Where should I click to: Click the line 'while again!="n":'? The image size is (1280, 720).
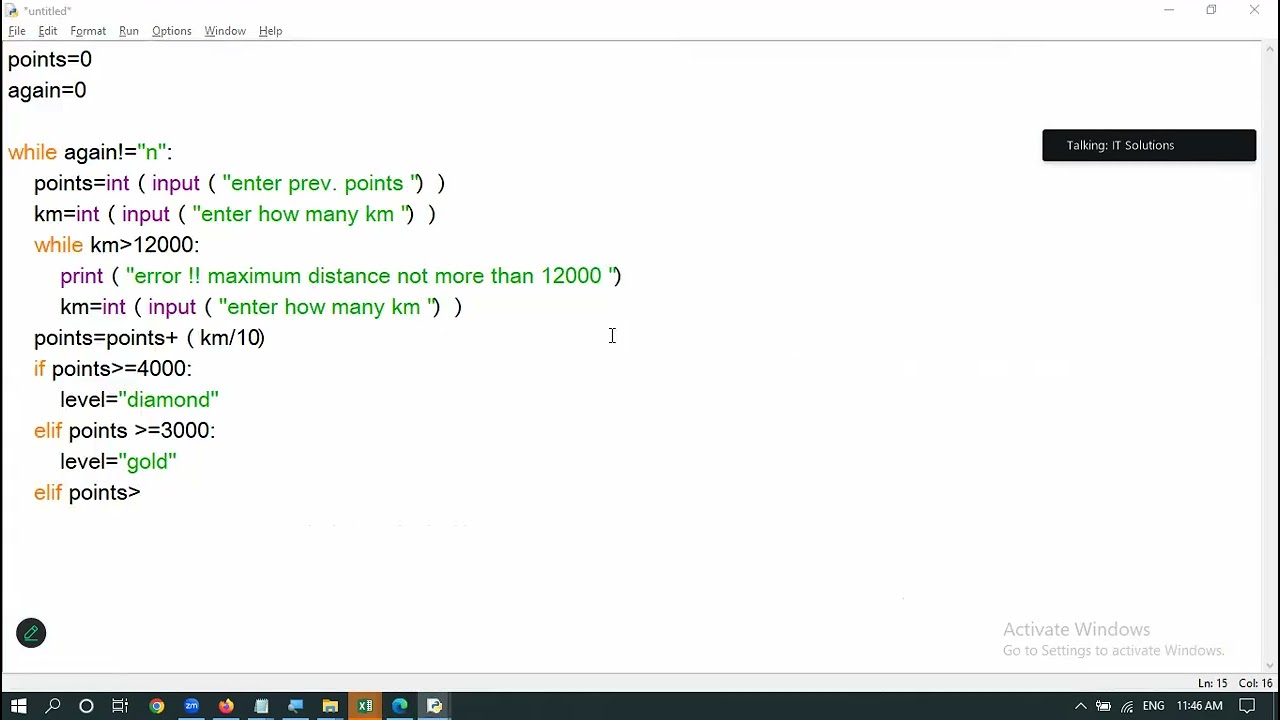[x=90, y=153]
